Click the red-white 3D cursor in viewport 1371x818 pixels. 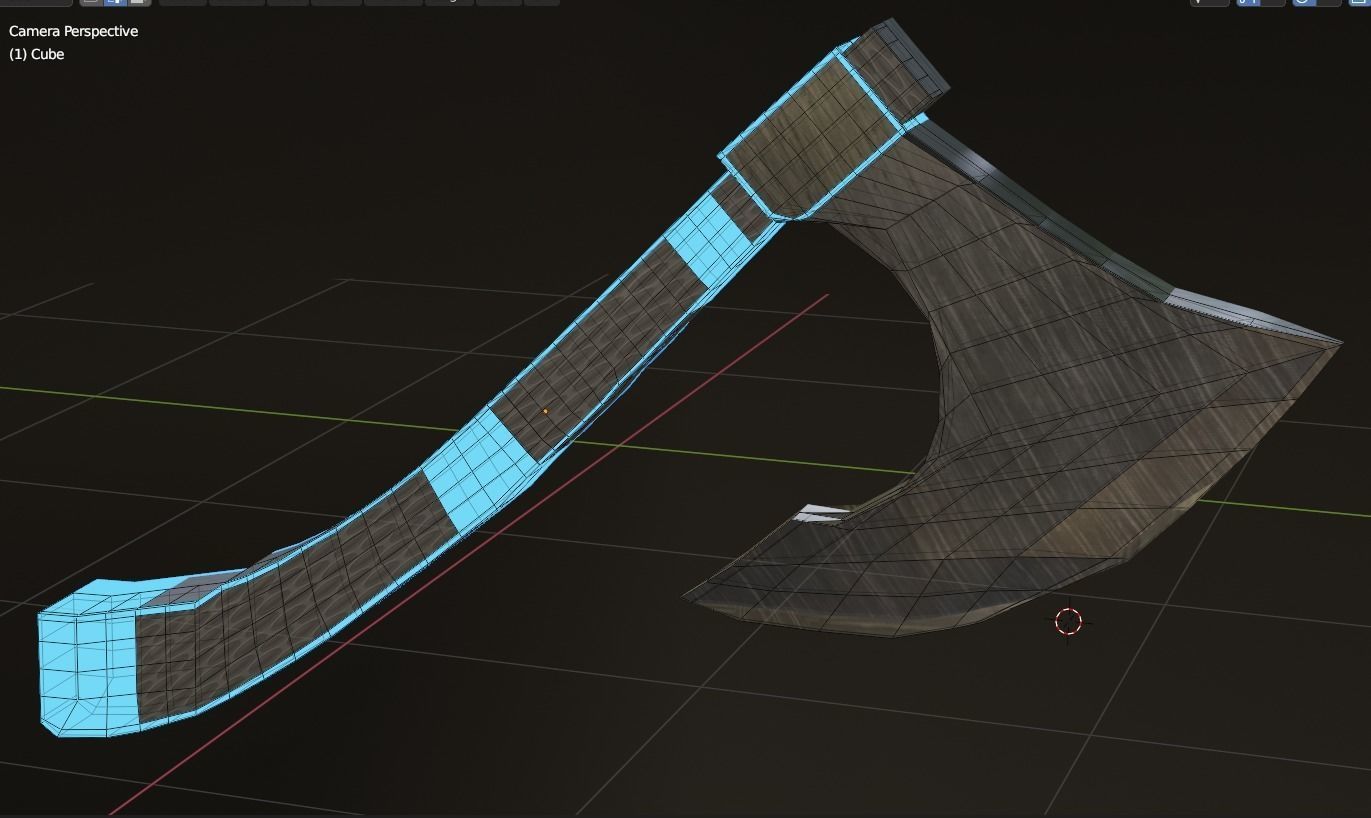tap(1069, 621)
